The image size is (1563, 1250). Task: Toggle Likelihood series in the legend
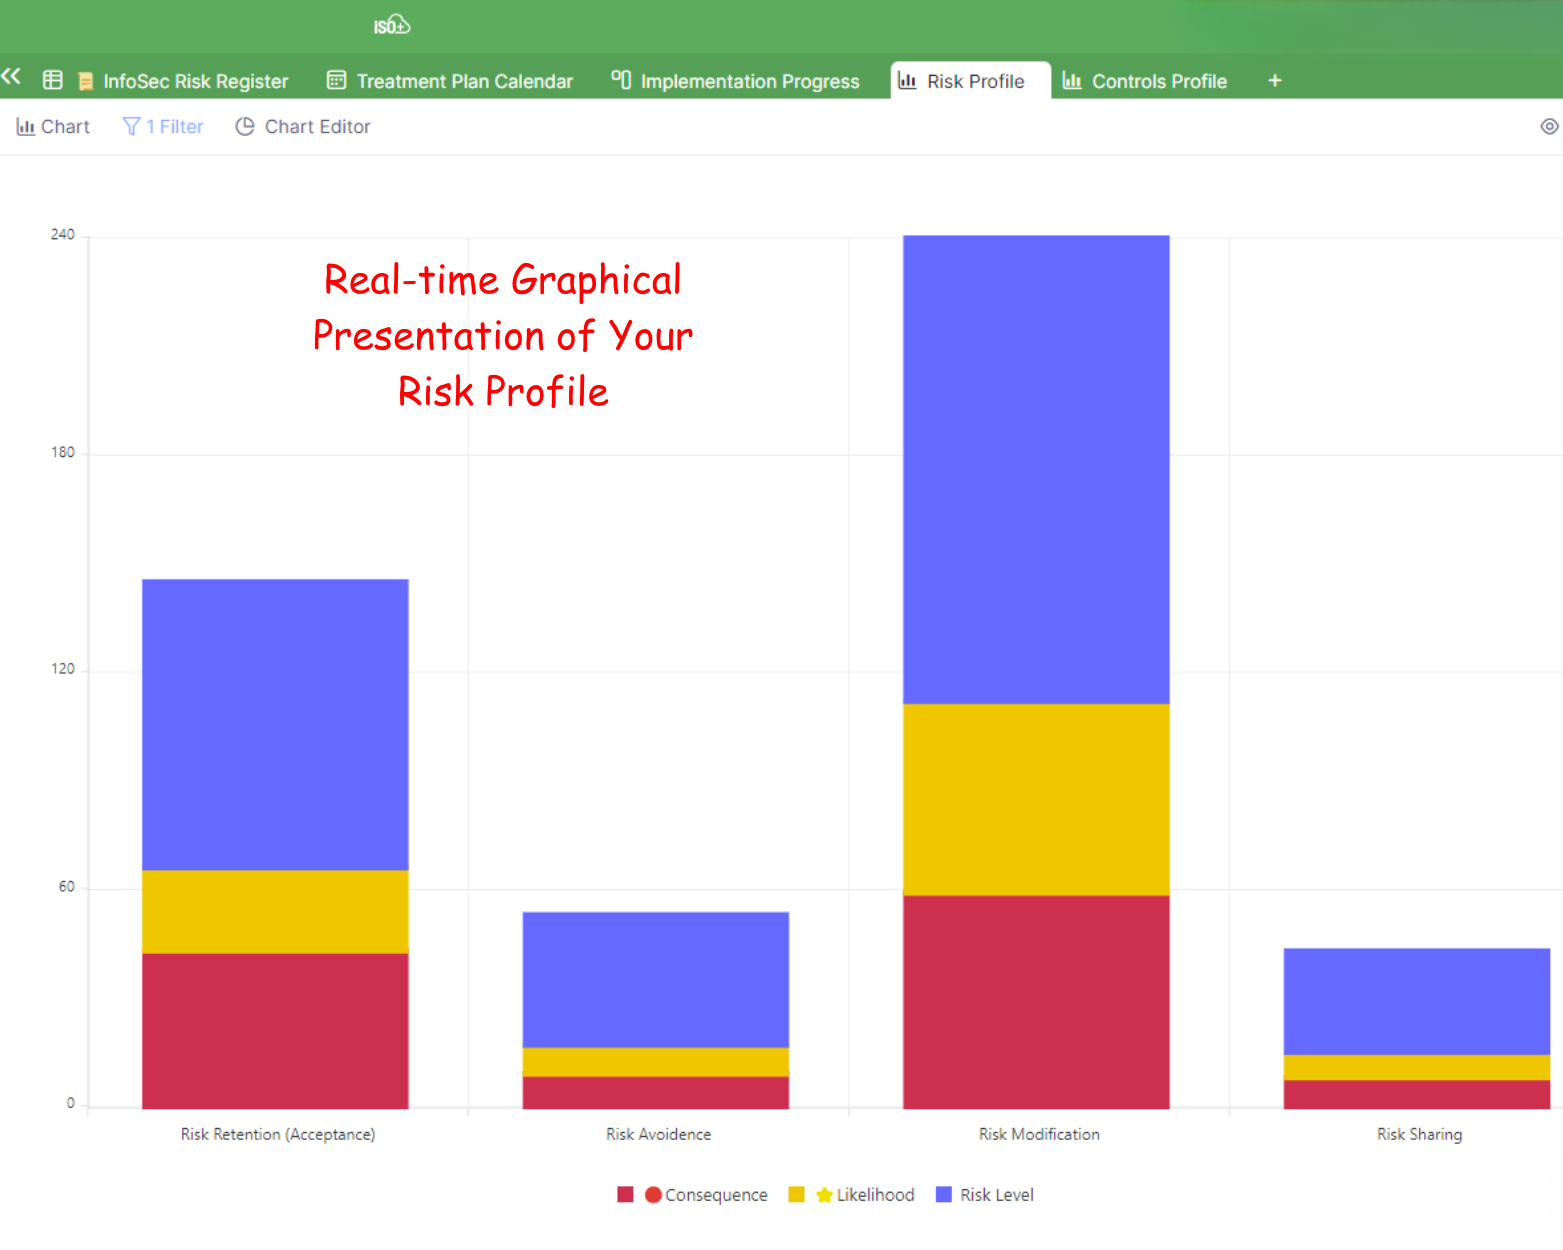click(874, 1195)
